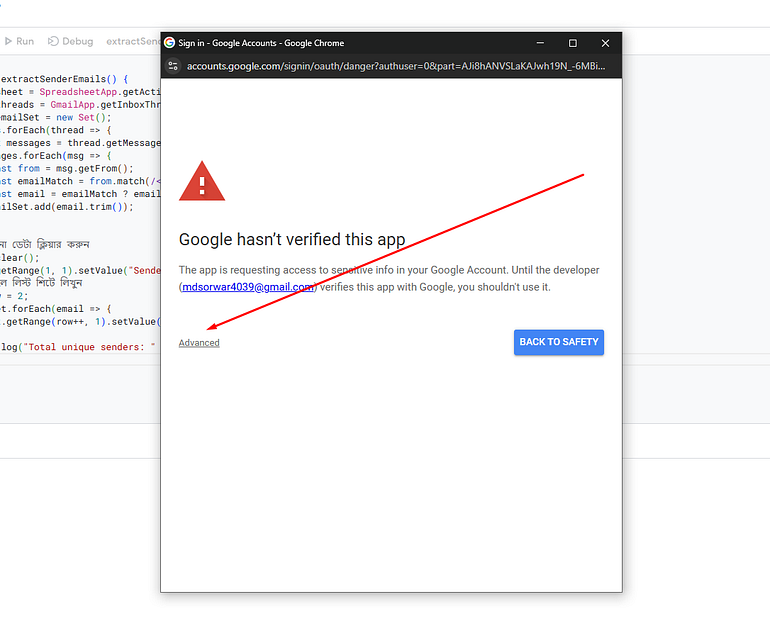Close the Sign in Google Accounts popup

point(605,43)
